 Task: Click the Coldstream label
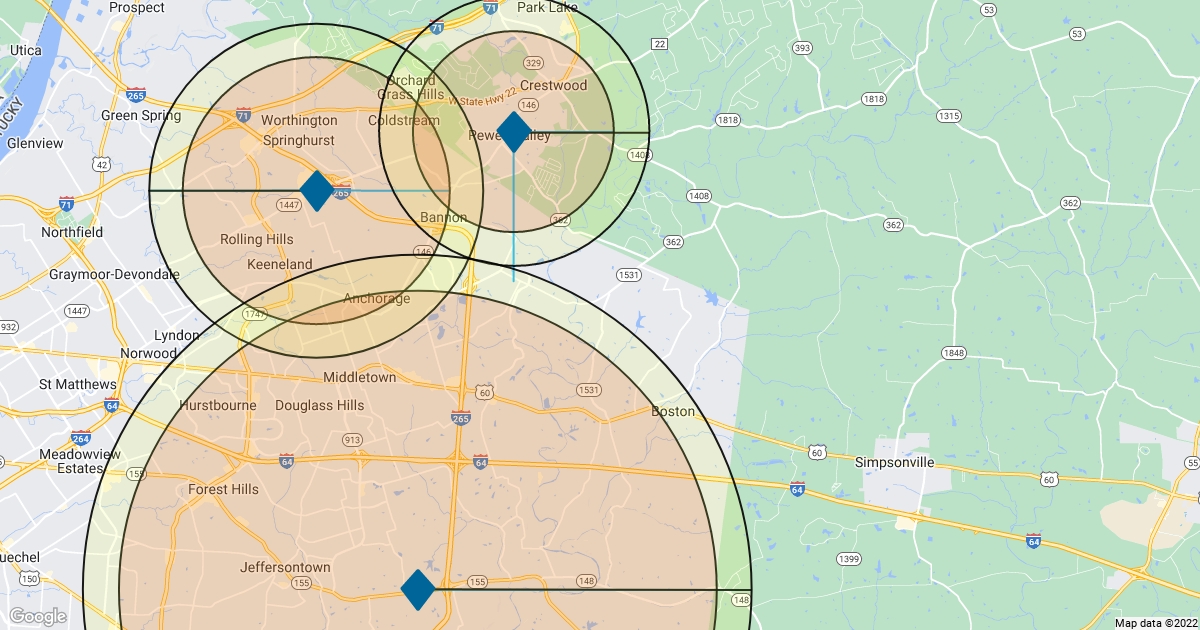tap(404, 120)
